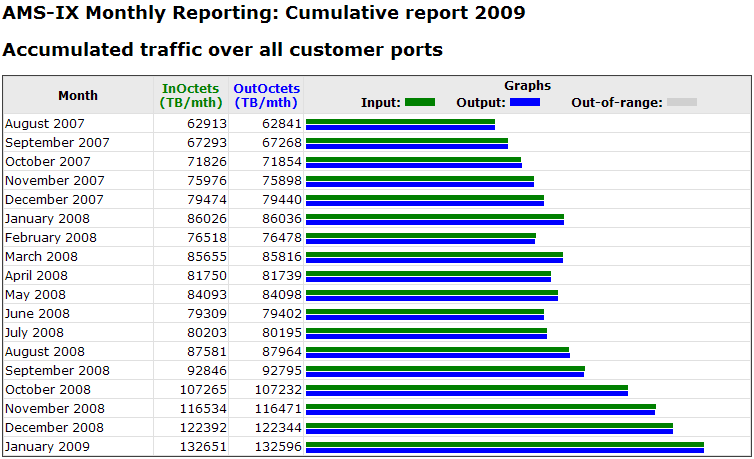Click the Cumulative report 2009 page title
Screen dimensions: 754x459
(264, 13)
